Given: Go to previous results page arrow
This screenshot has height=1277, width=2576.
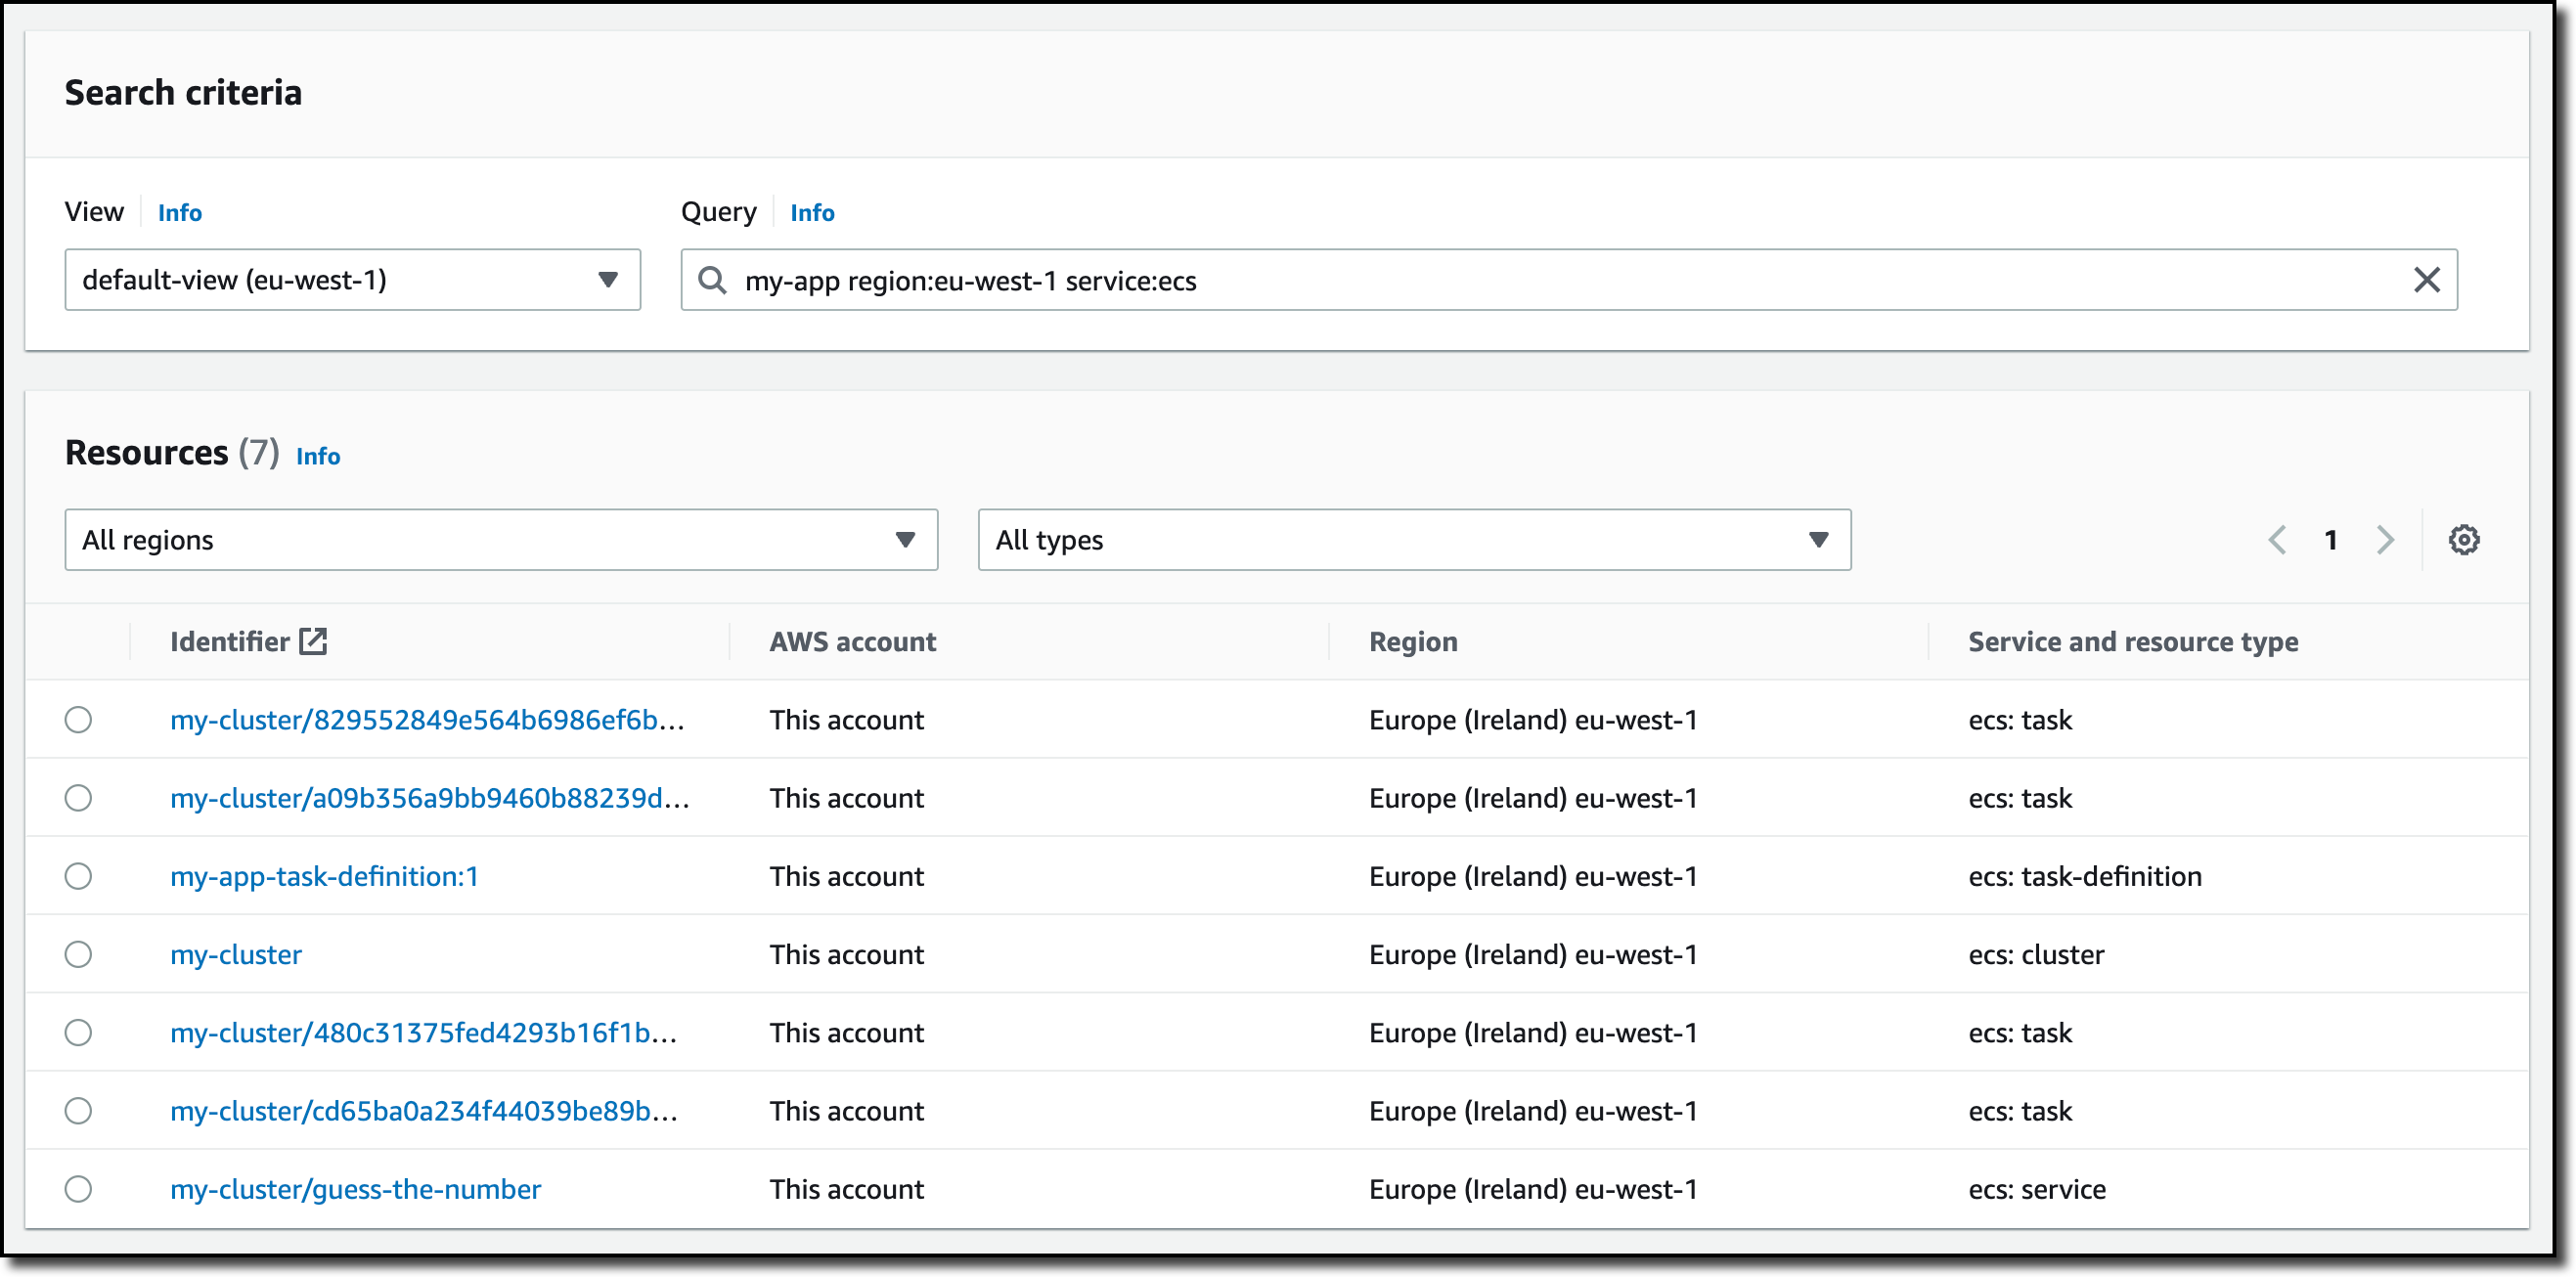Looking at the screenshot, I should pos(2277,540).
